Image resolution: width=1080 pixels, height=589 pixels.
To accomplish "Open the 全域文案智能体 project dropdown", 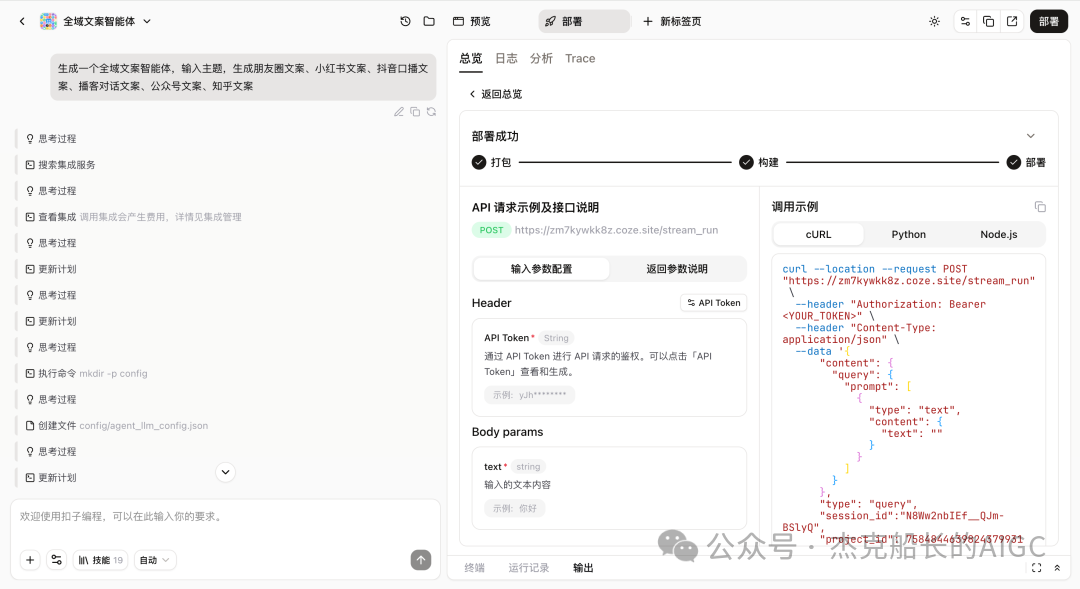I will click(x=147, y=21).
